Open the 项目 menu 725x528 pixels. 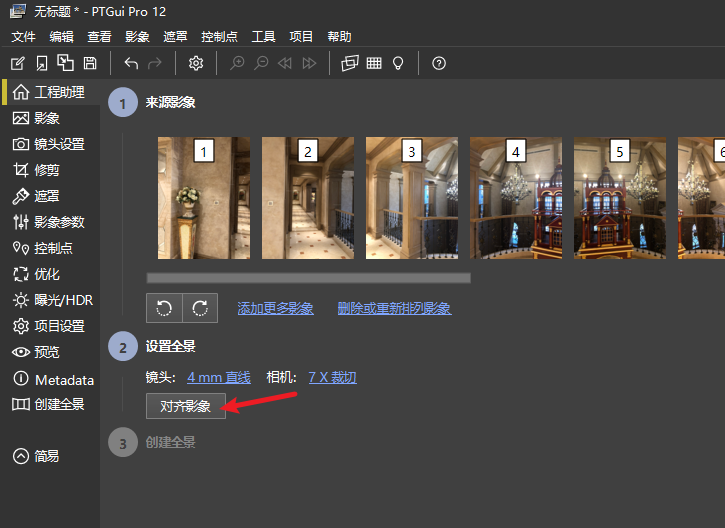pyautogui.click(x=301, y=37)
